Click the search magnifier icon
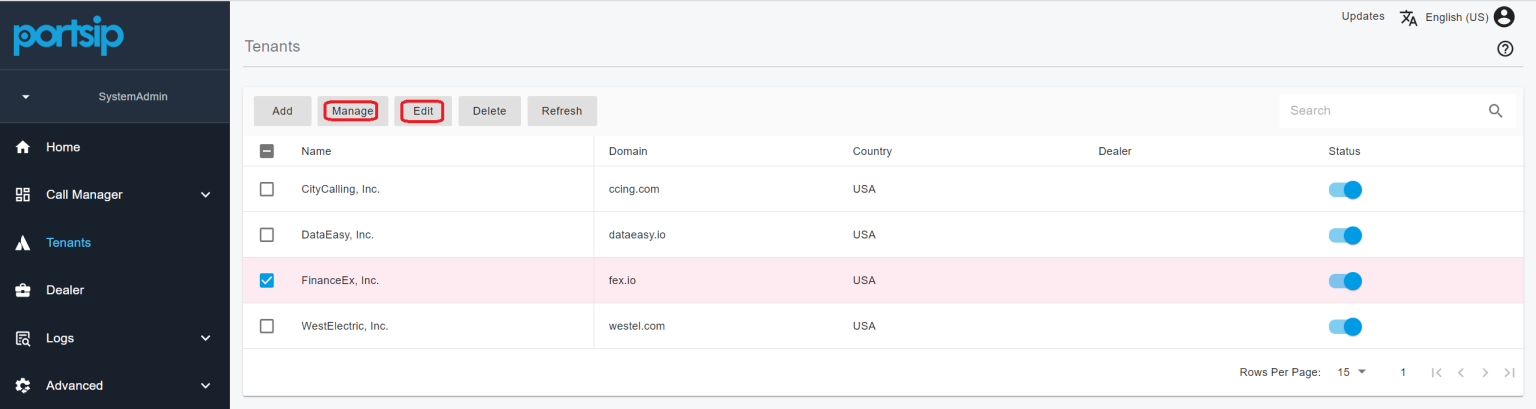1536x409 pixels. [1495, 111]
